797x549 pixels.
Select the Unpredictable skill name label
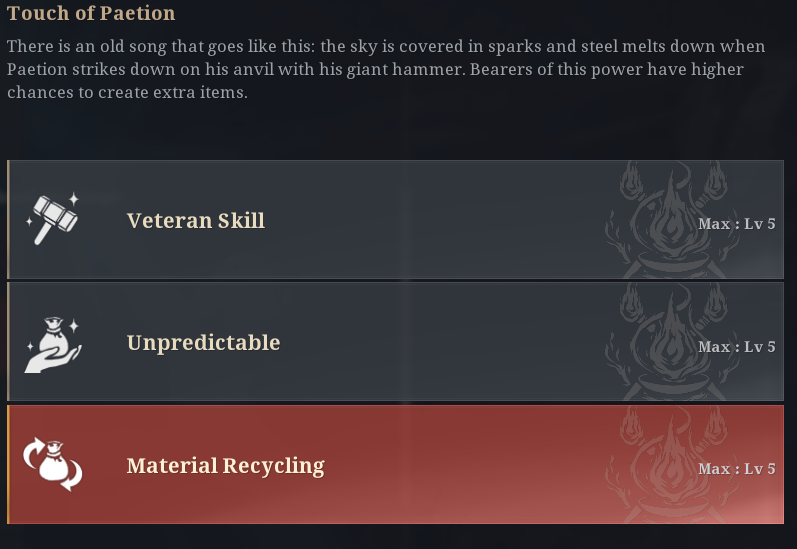click(x=203, y=343)
